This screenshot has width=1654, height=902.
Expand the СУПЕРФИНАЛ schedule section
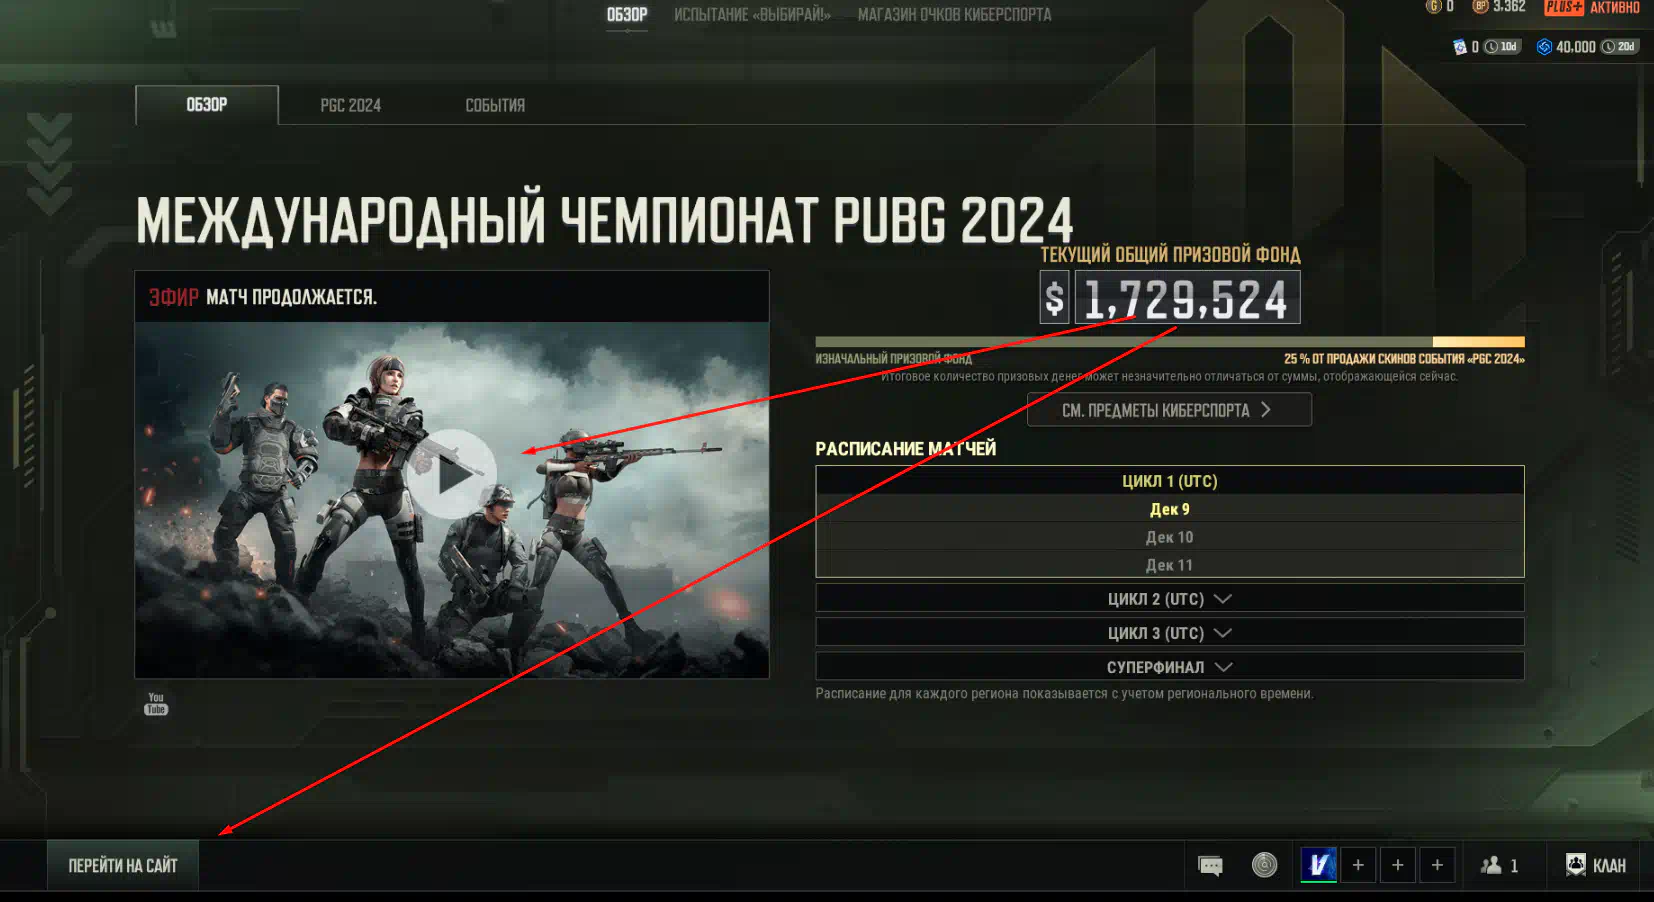pos(1170,667)
